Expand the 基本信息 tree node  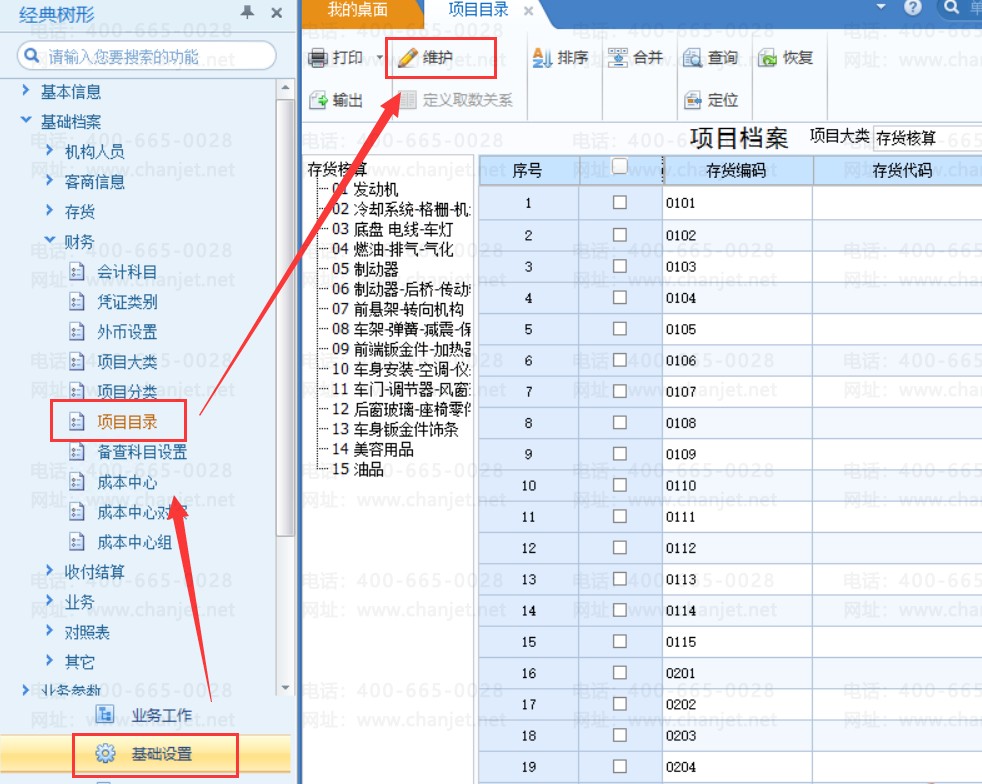coord(26,90)
